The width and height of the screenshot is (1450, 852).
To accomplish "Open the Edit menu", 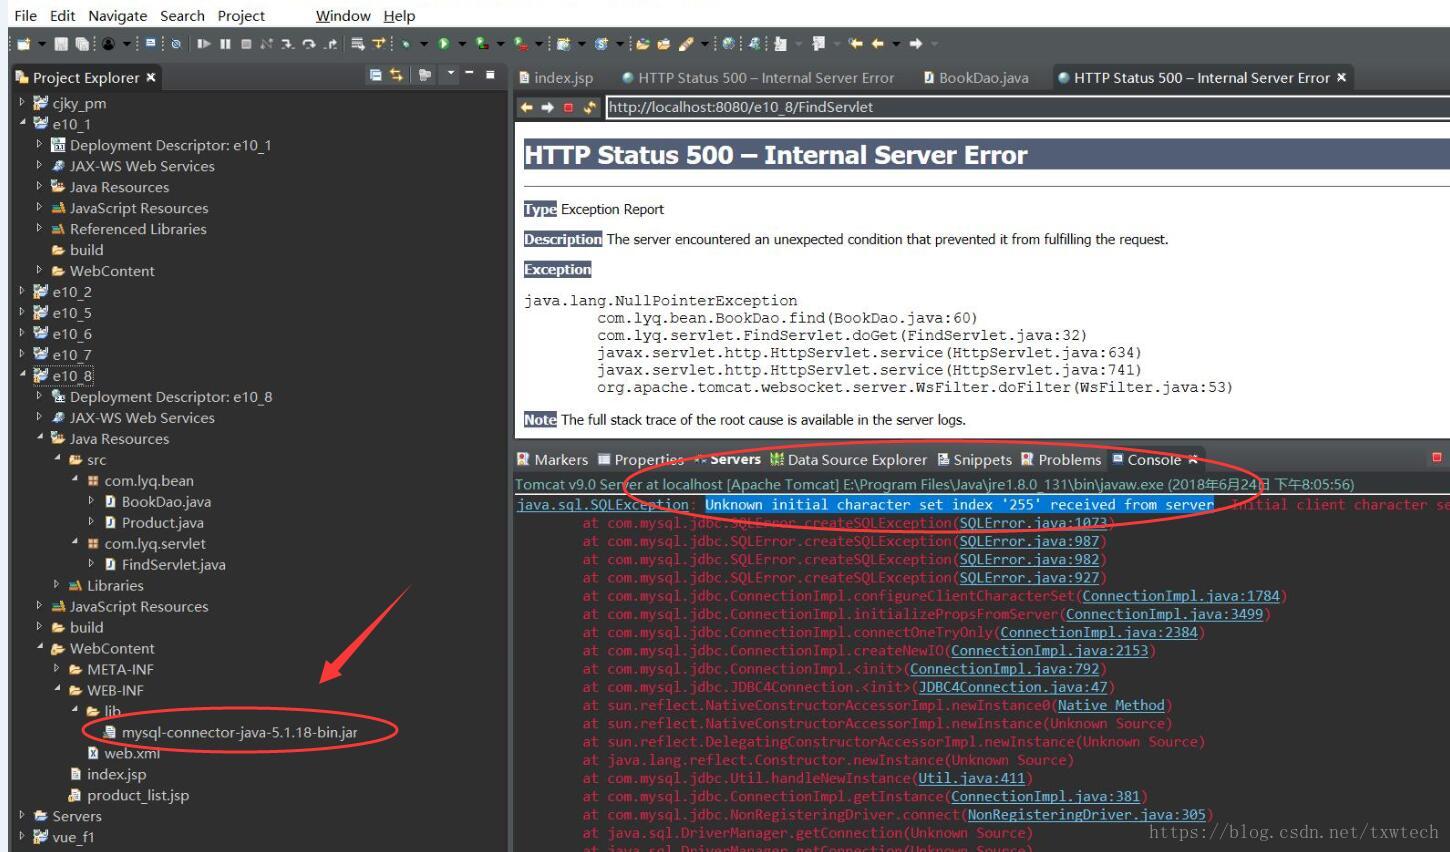I will click(x=62, y=15).
